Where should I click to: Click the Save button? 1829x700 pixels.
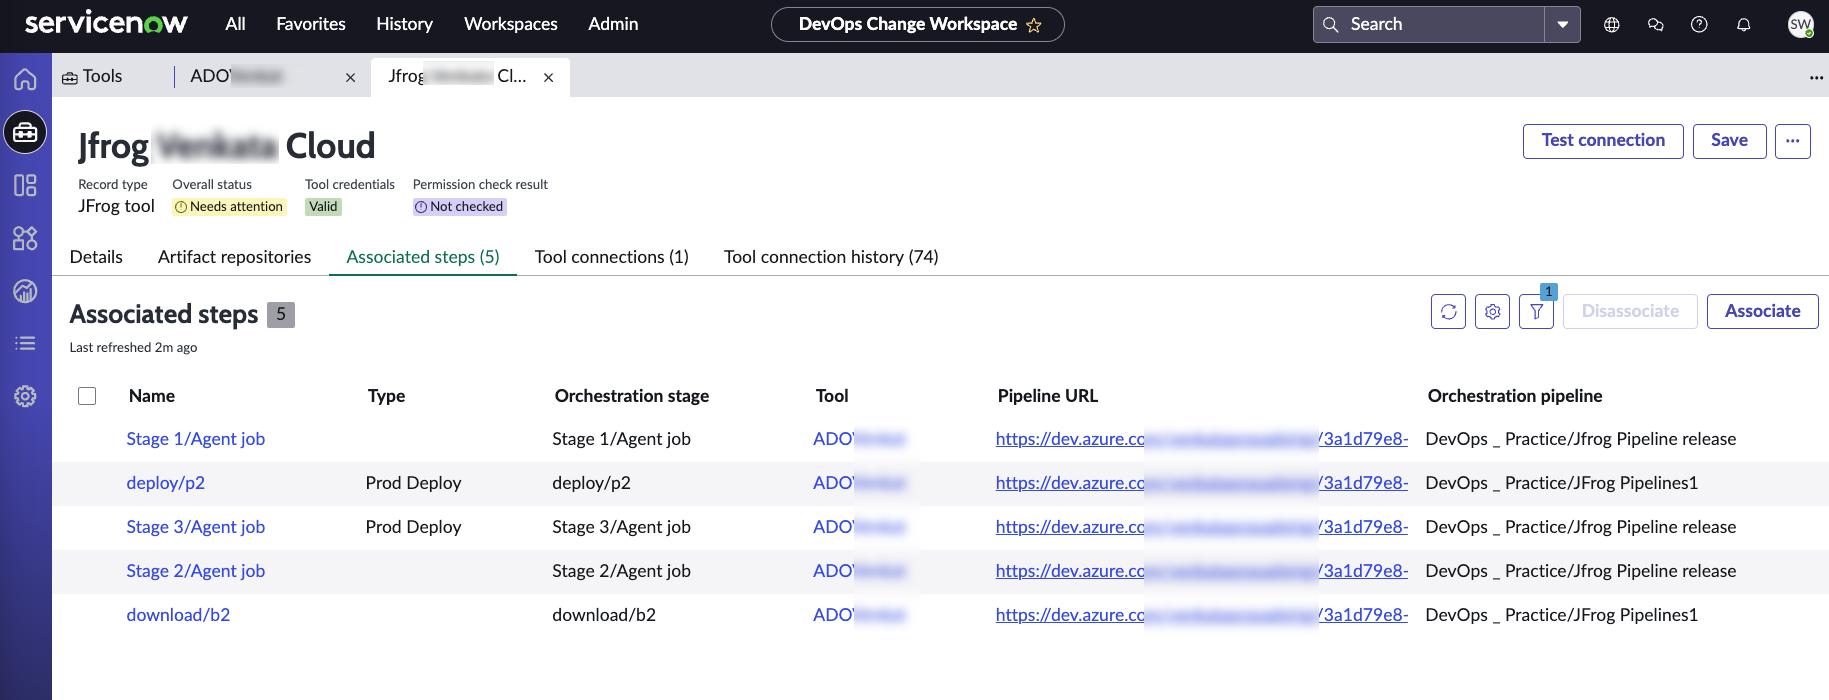point(1729,141)
